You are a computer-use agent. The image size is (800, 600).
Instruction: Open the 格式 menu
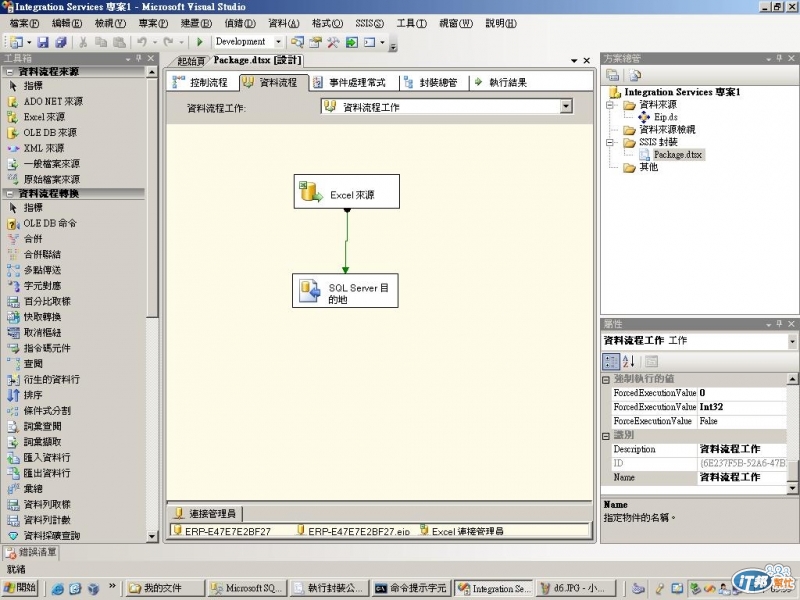pyautogui.click(x=327, y=23)
